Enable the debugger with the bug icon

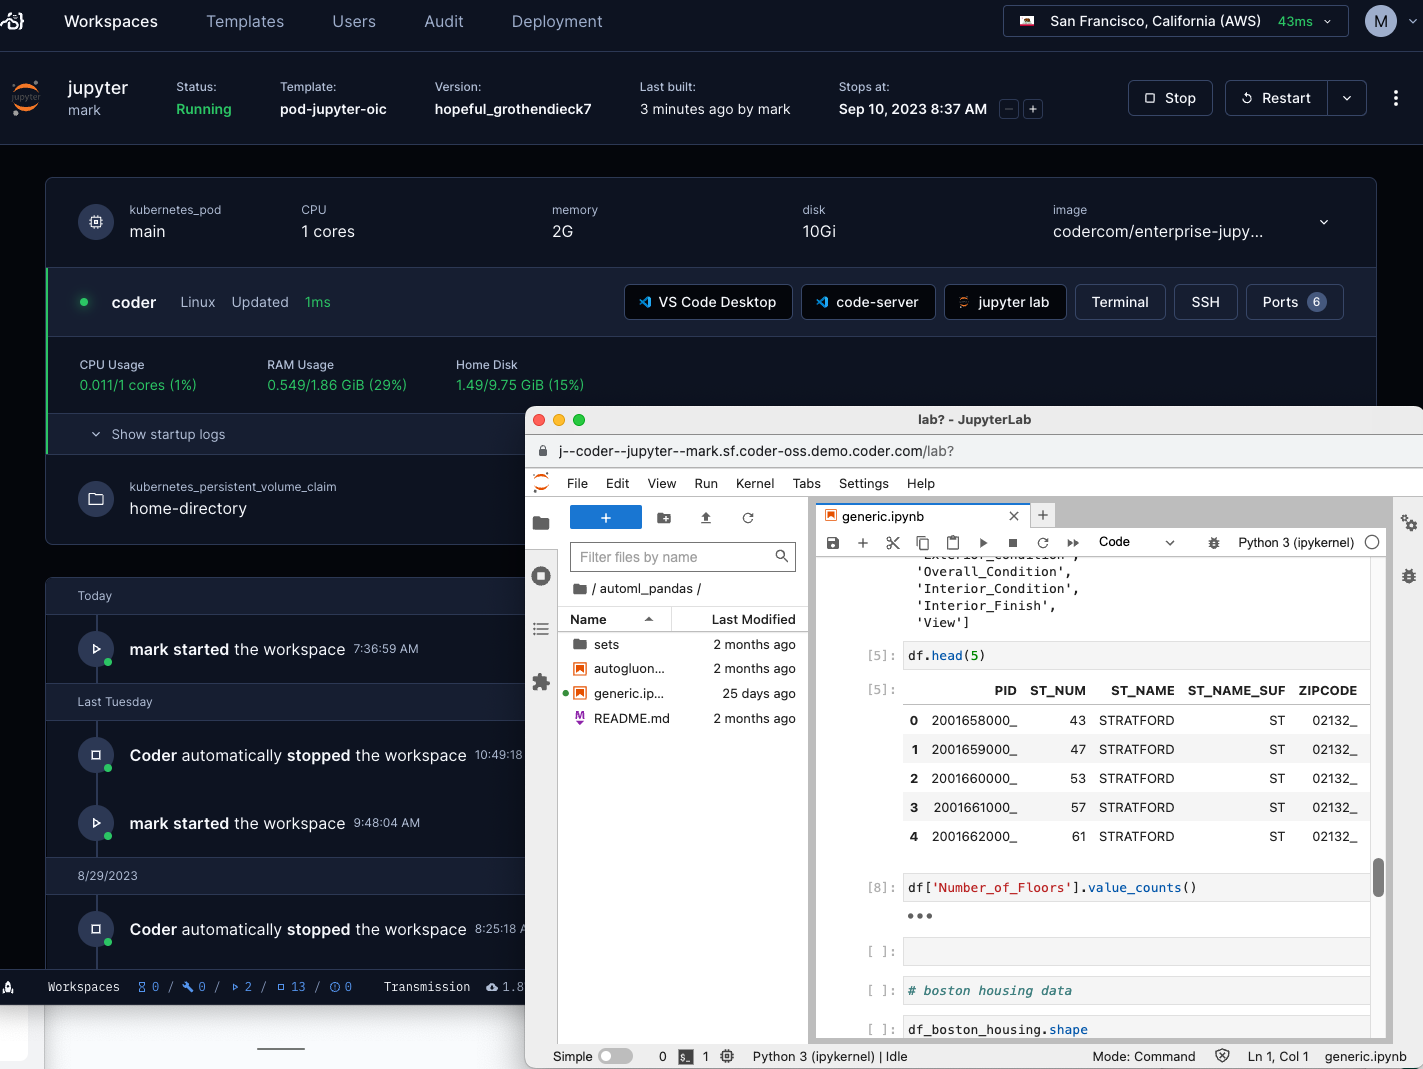pyautogui.click(x=1213, y=542)
